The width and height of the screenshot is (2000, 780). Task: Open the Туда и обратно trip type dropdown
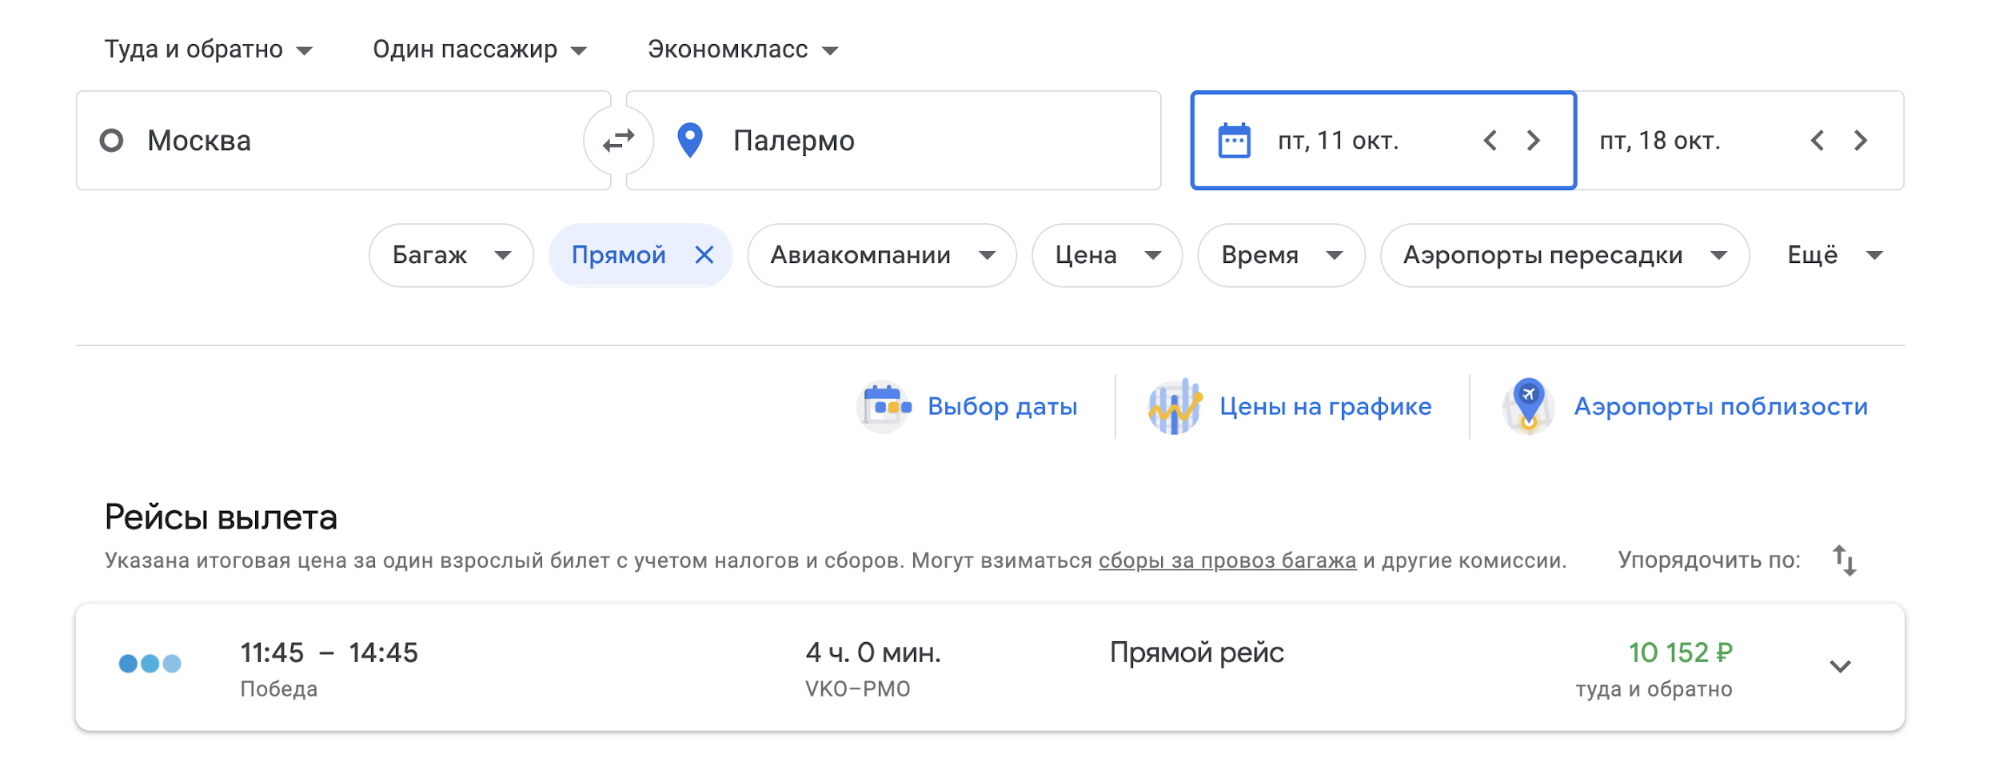208,50
